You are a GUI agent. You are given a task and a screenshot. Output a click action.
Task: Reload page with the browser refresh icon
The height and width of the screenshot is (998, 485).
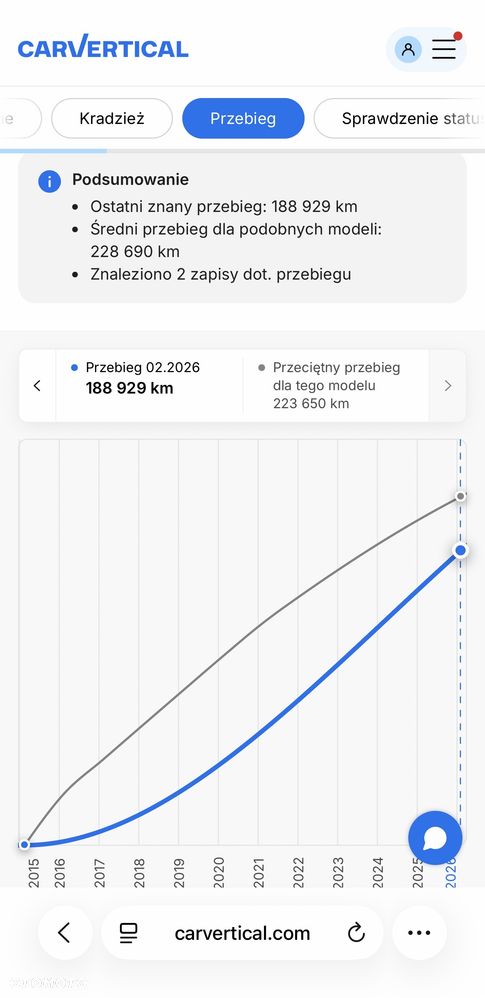[x=356, y=932]
